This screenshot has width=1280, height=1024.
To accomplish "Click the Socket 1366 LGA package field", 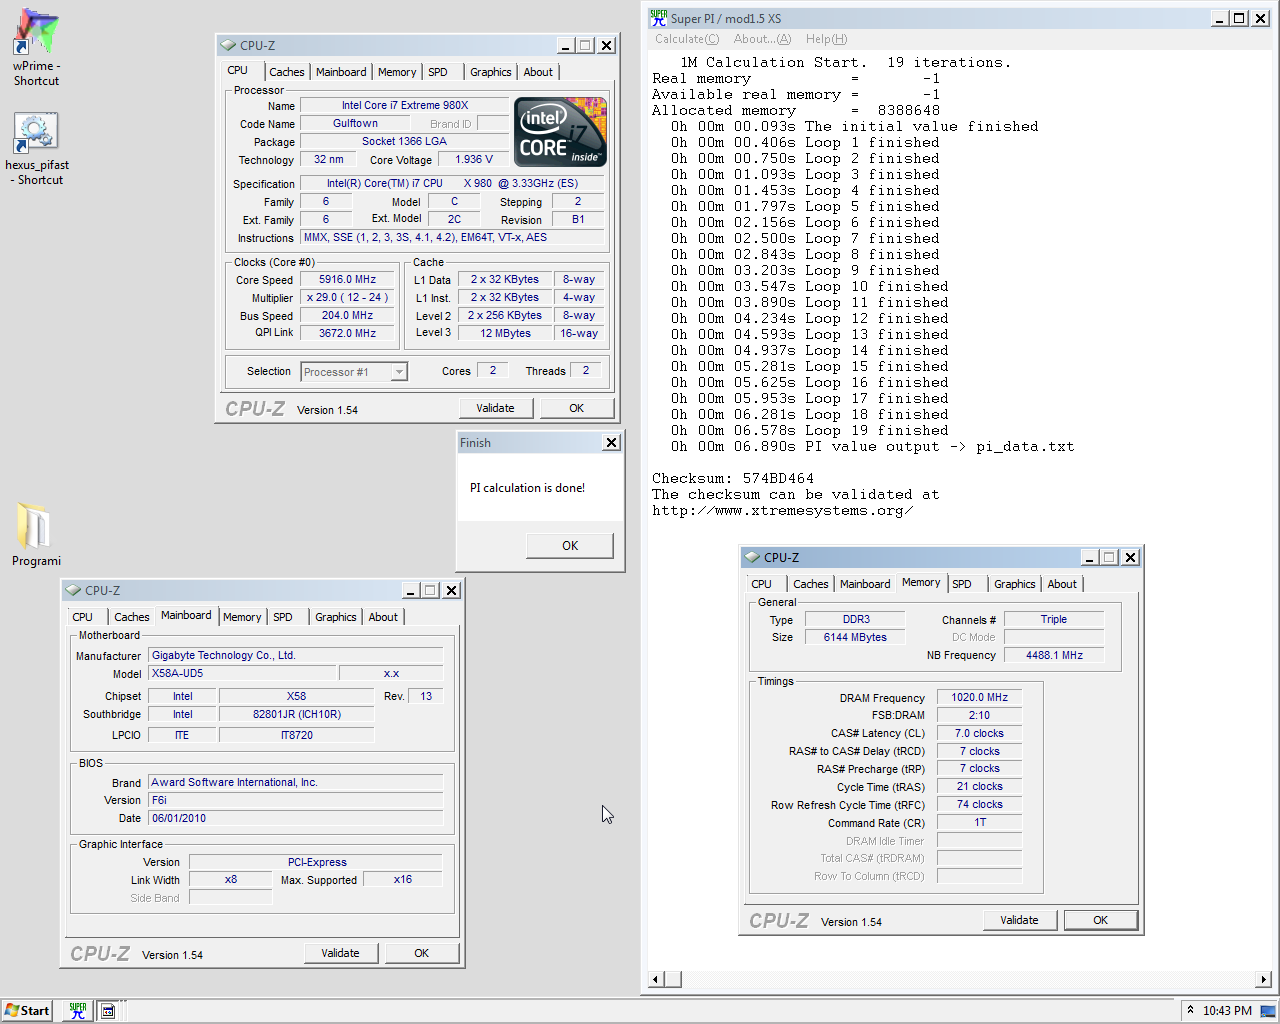I will 404,142.
